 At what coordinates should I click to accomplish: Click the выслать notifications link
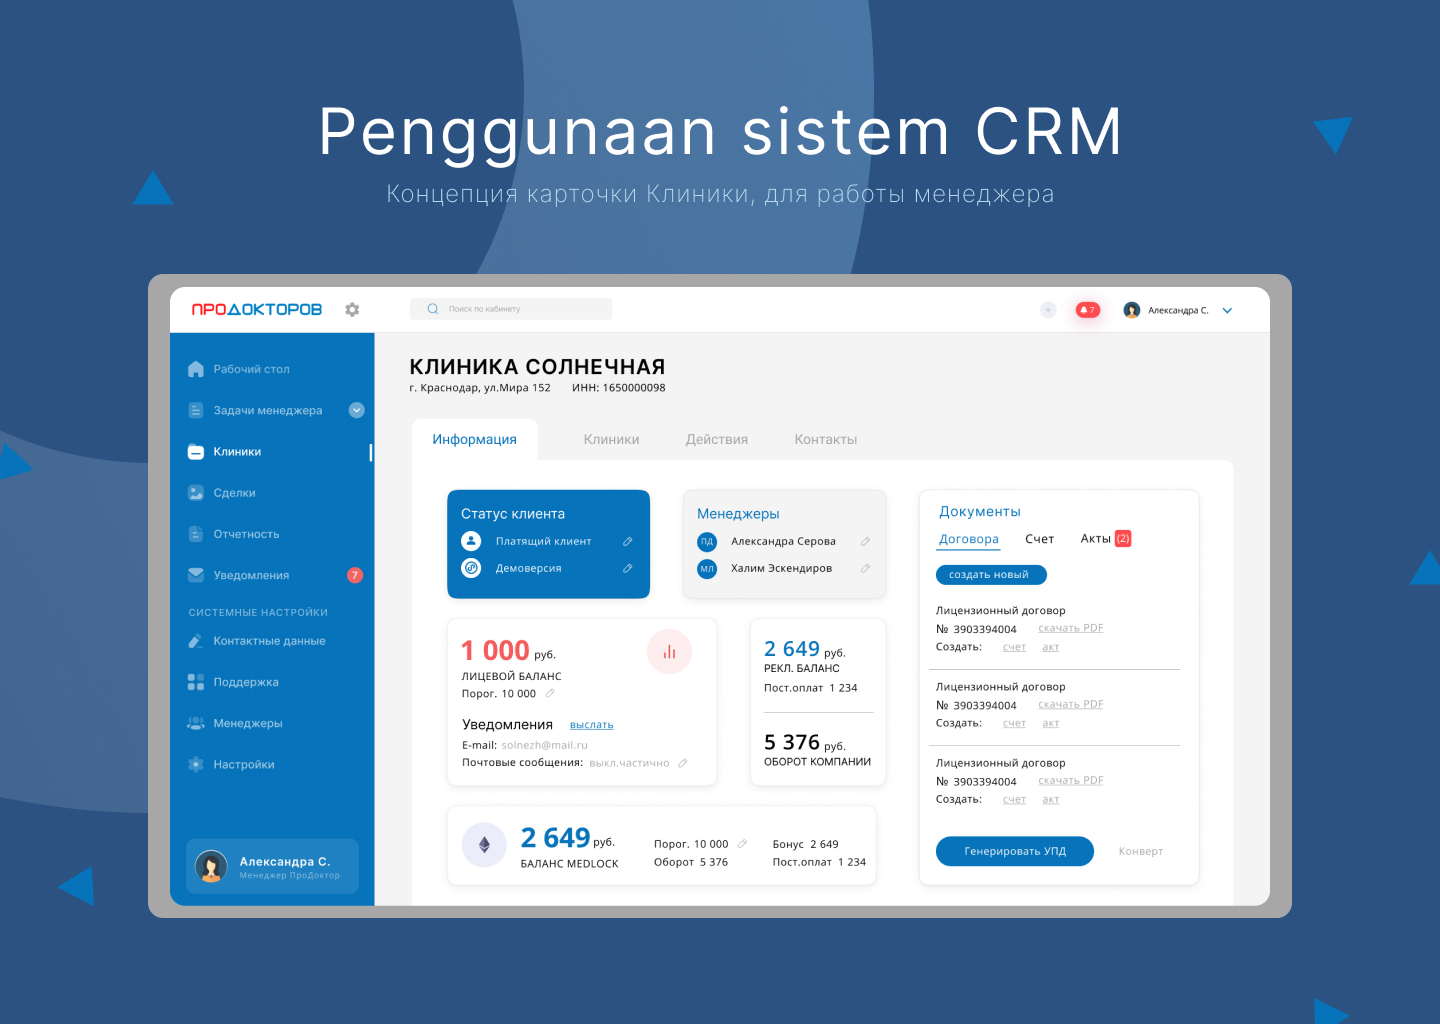click(x=592, y=725)
